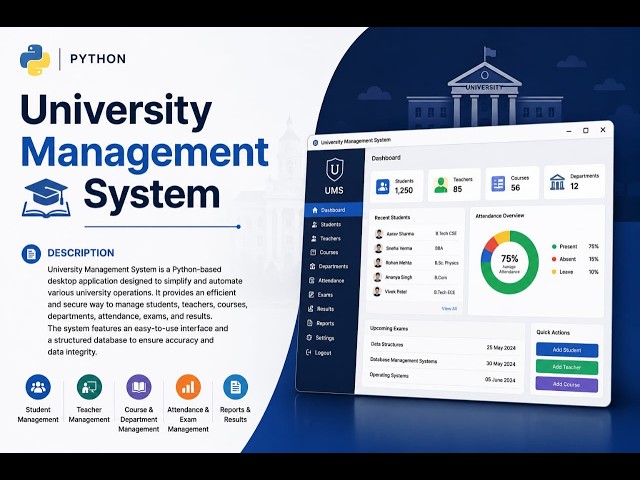Click Rohan Mehta's avatar
Screen dimensions: 640x480
pyautogui.click(x=378, y=262)
